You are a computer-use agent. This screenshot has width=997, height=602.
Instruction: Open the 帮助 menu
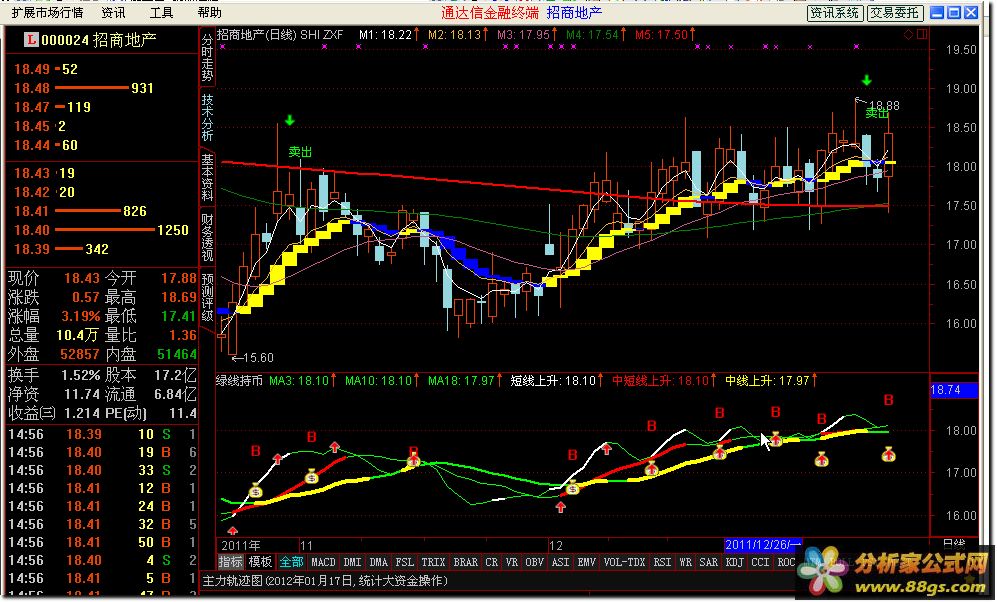coord(209,12)
